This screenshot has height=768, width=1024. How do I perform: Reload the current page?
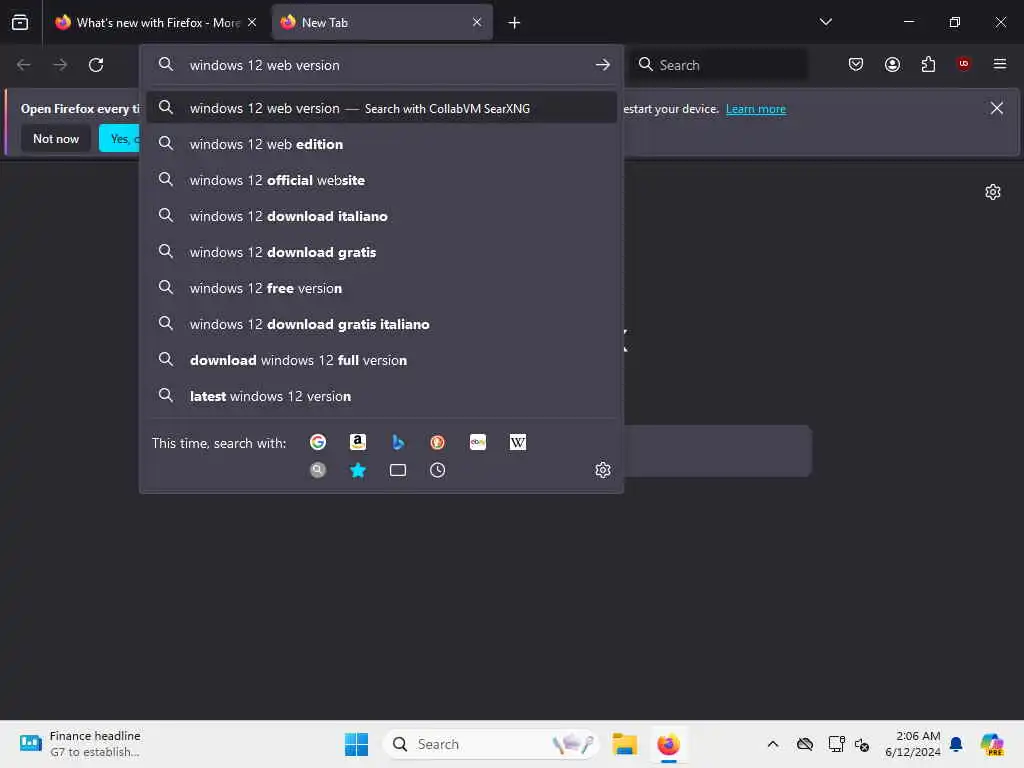point(96,65)
